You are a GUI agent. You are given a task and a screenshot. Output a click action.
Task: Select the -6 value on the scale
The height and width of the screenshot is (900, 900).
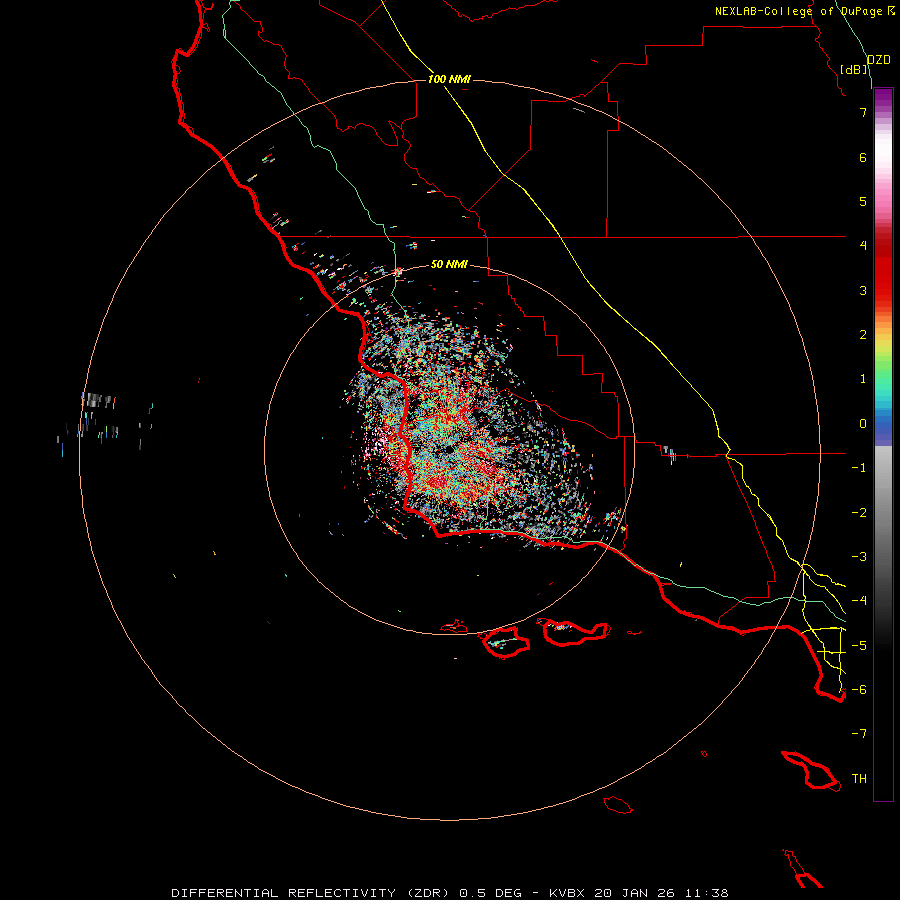(859, 690)
